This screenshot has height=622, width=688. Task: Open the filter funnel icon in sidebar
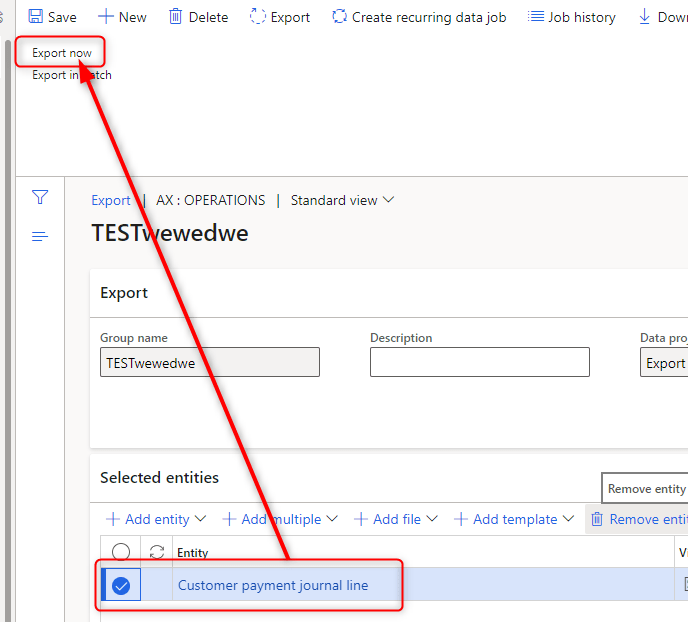[x=40, y=198]
